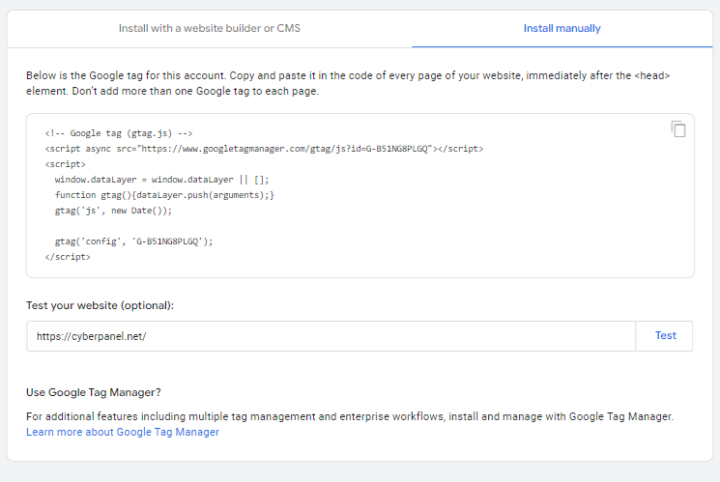This screenshot has width=720, height=482.
Task: Click the gtag('config') code line
Action: point(134,241)
